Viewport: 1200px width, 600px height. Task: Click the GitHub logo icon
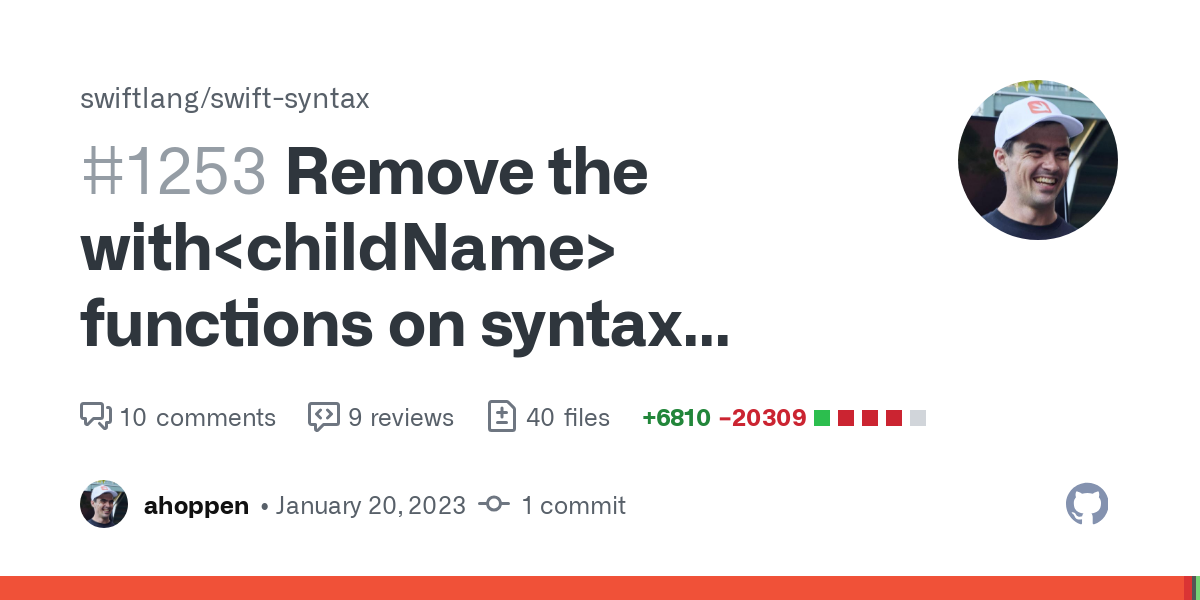click(1087, 504)
